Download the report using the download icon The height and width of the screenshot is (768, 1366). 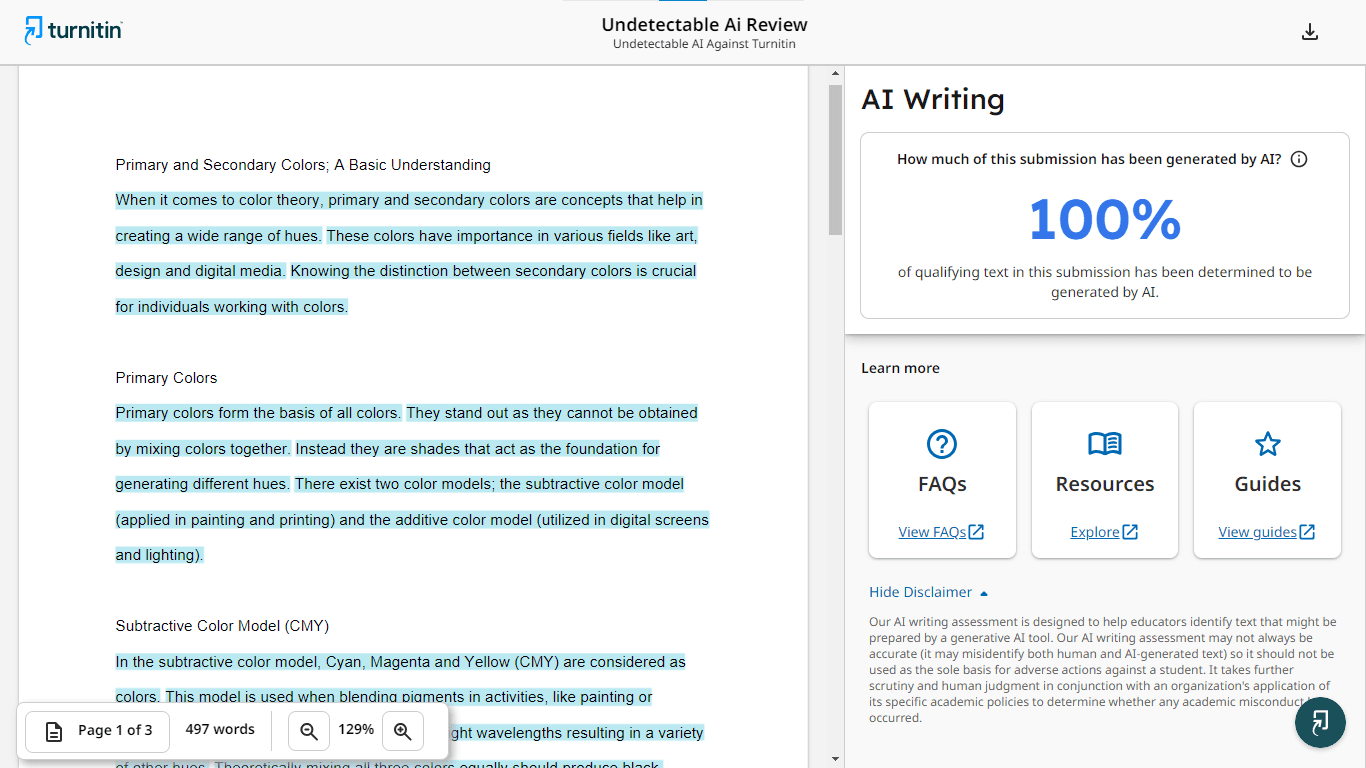(1310, 32)
